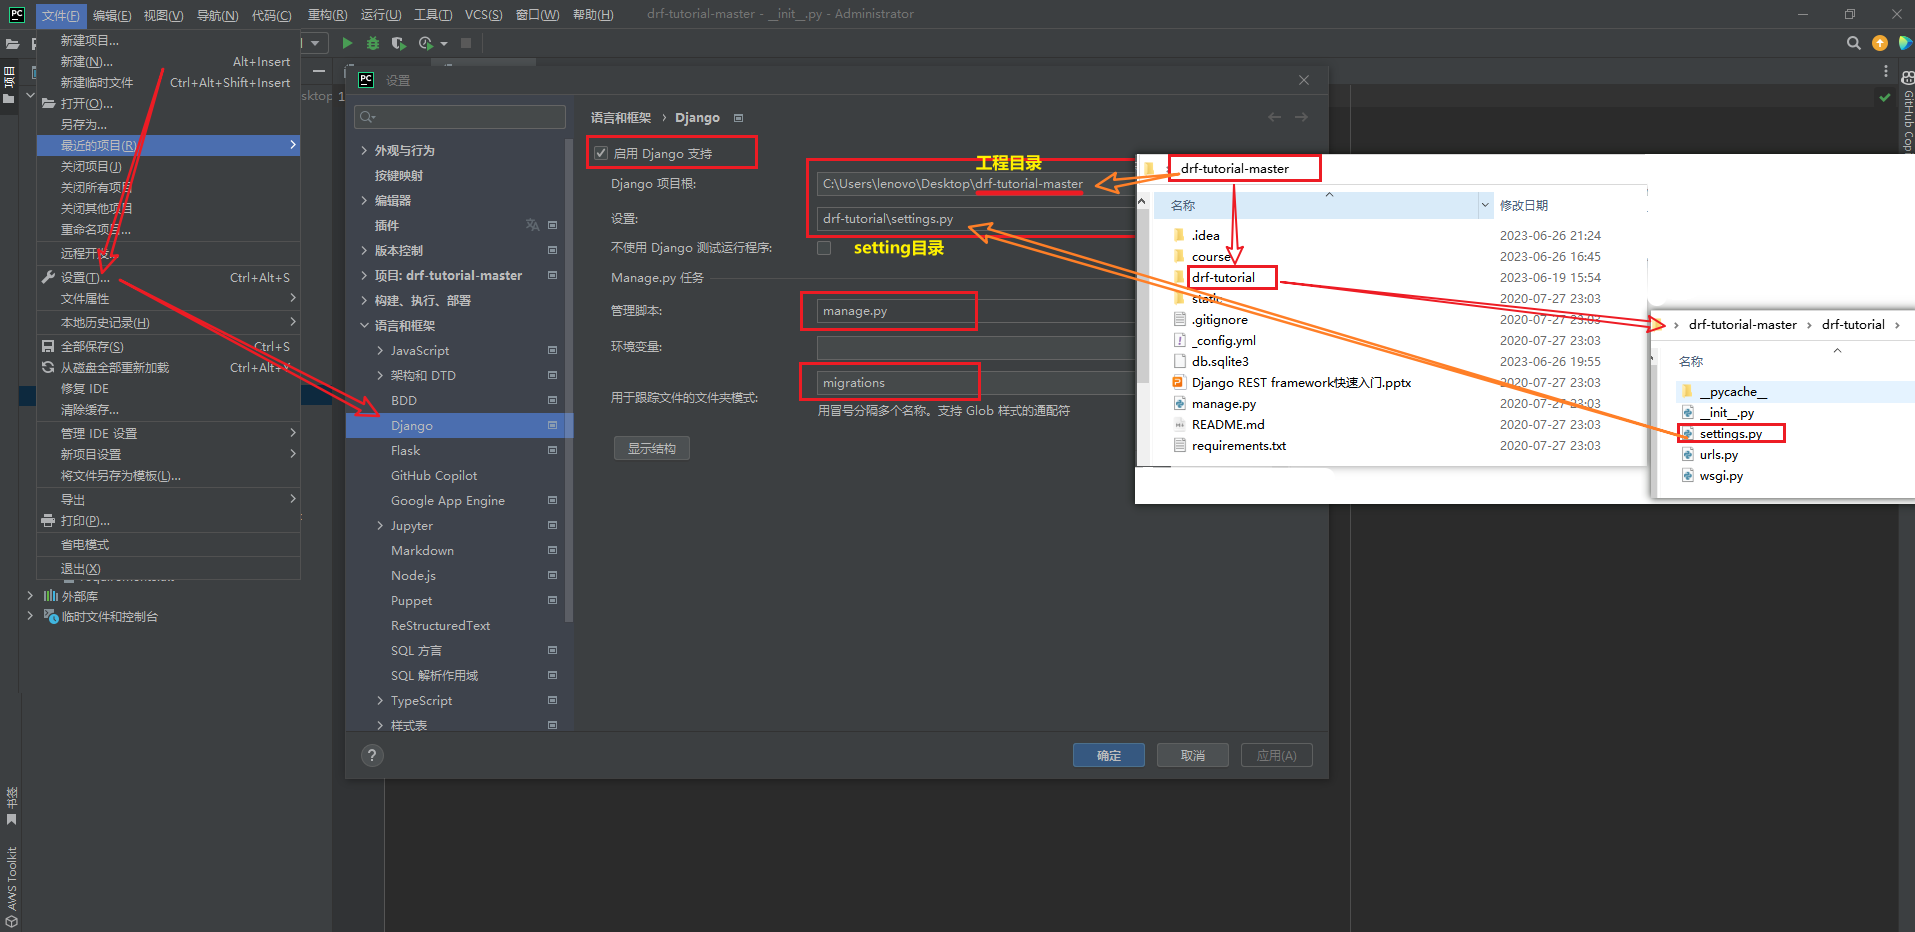
Task: Close the Settings dialog with X
Action: coord(1304,80)
